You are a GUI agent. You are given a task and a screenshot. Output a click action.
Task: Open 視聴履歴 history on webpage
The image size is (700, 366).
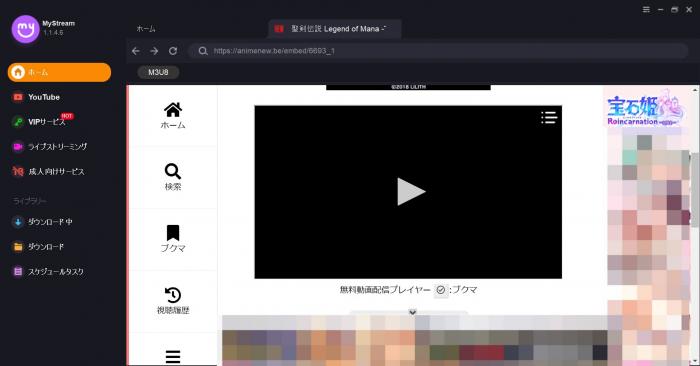[x=173, y=300]
